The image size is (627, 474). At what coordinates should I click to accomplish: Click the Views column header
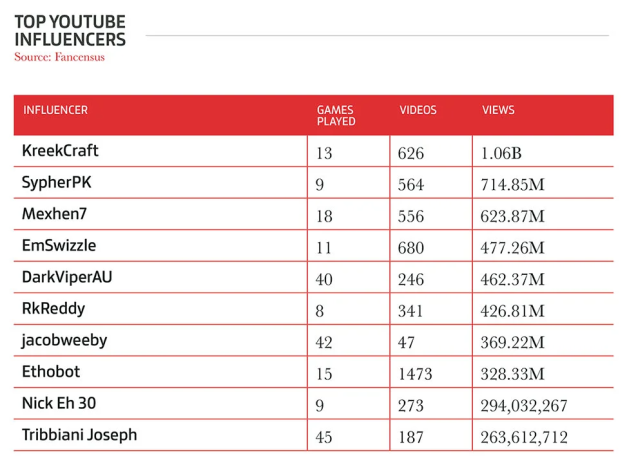tap(498, 110)
